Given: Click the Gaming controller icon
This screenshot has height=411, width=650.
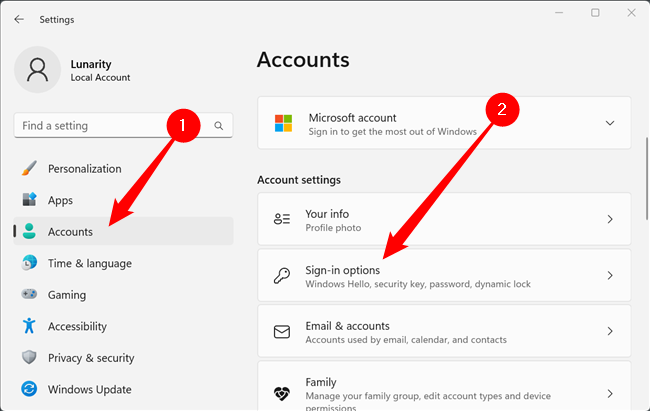Looking at the screenshot, I should pyautogui.click(x=29, y=295).
